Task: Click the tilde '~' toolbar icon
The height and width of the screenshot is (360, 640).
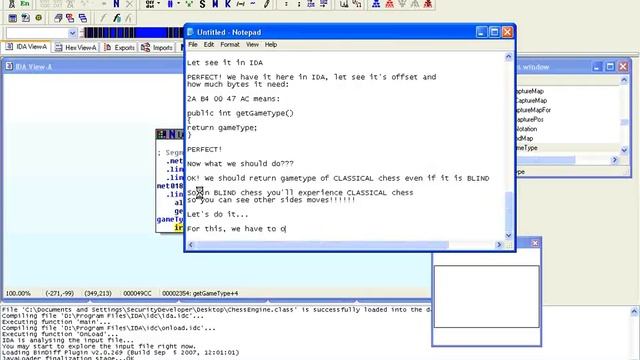Action: click(x=253, y=4)
